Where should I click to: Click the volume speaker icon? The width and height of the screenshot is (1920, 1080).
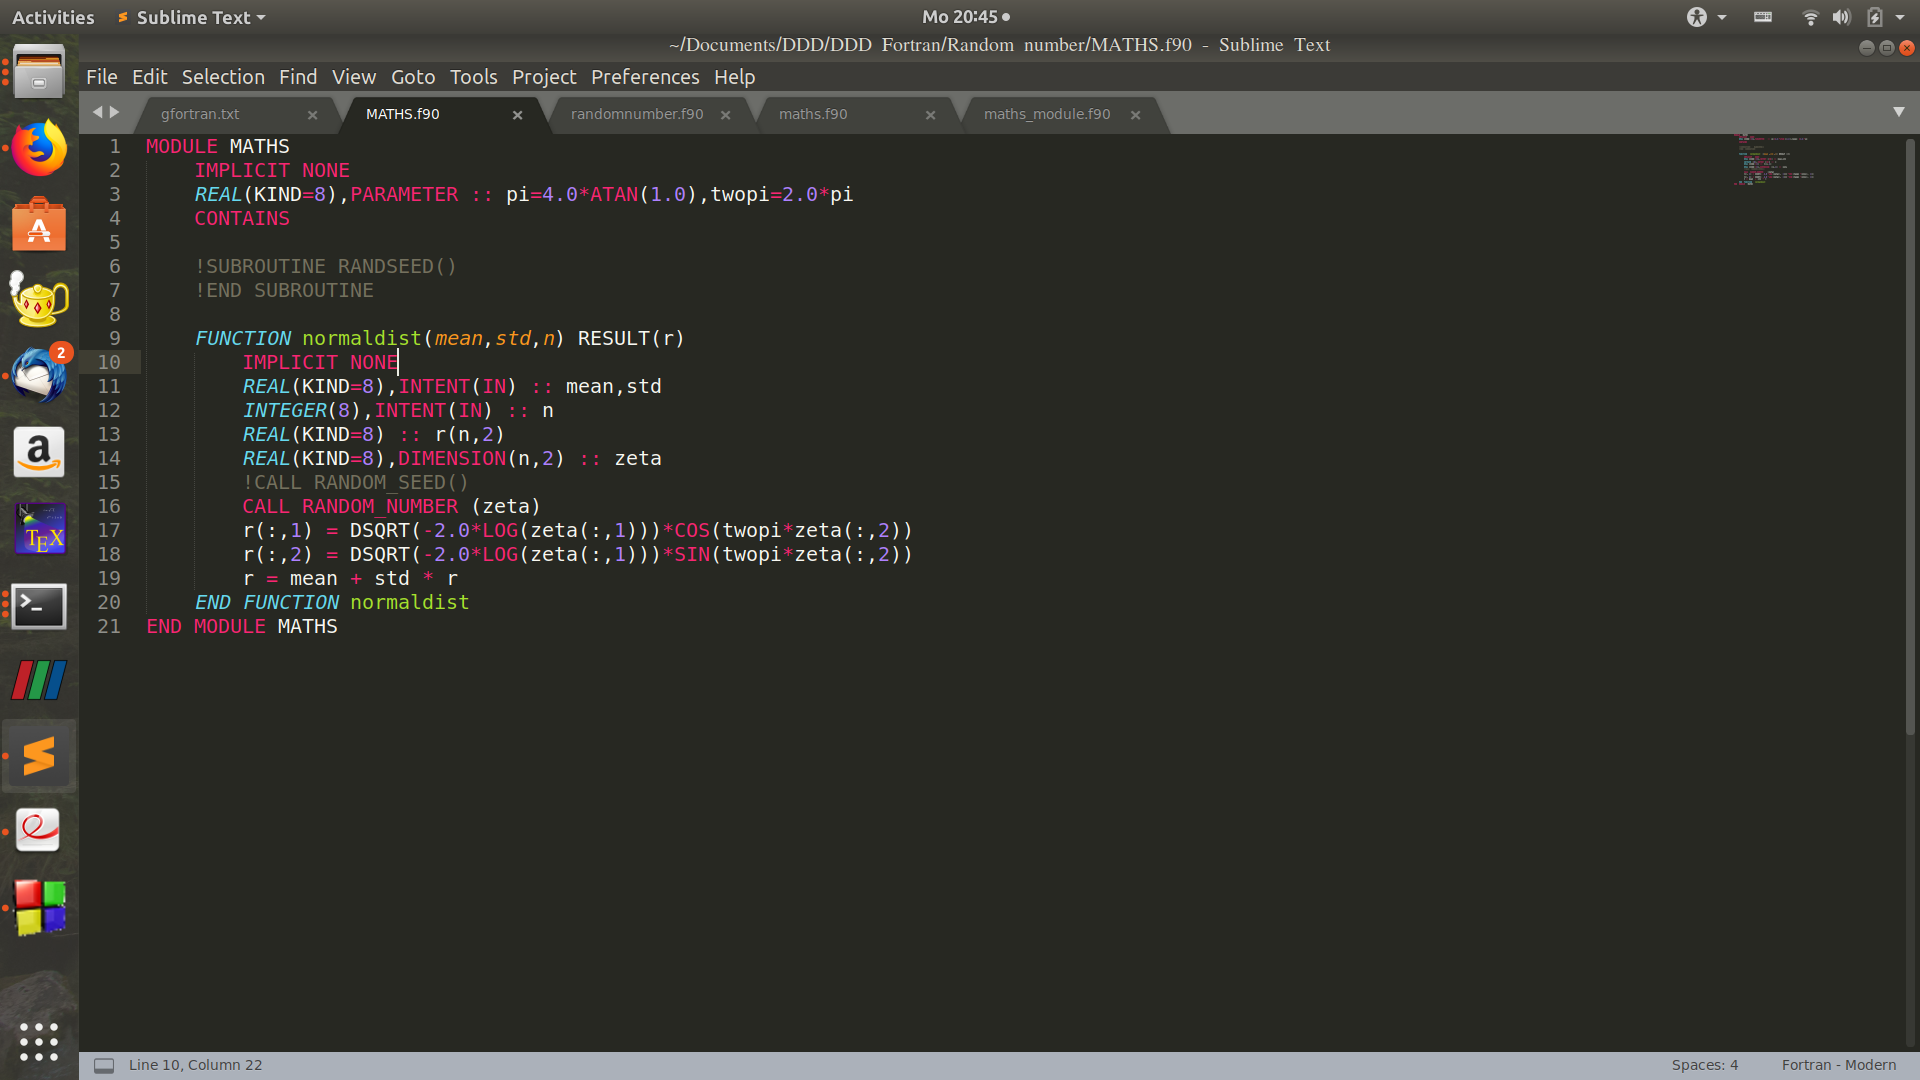click(x=1841, y=17)
